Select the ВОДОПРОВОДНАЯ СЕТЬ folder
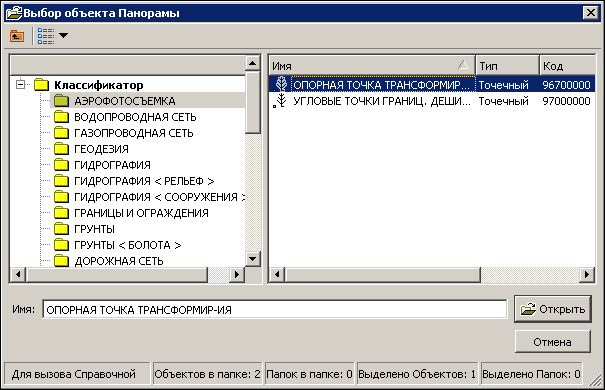605x390 pixels. (135, 117)
